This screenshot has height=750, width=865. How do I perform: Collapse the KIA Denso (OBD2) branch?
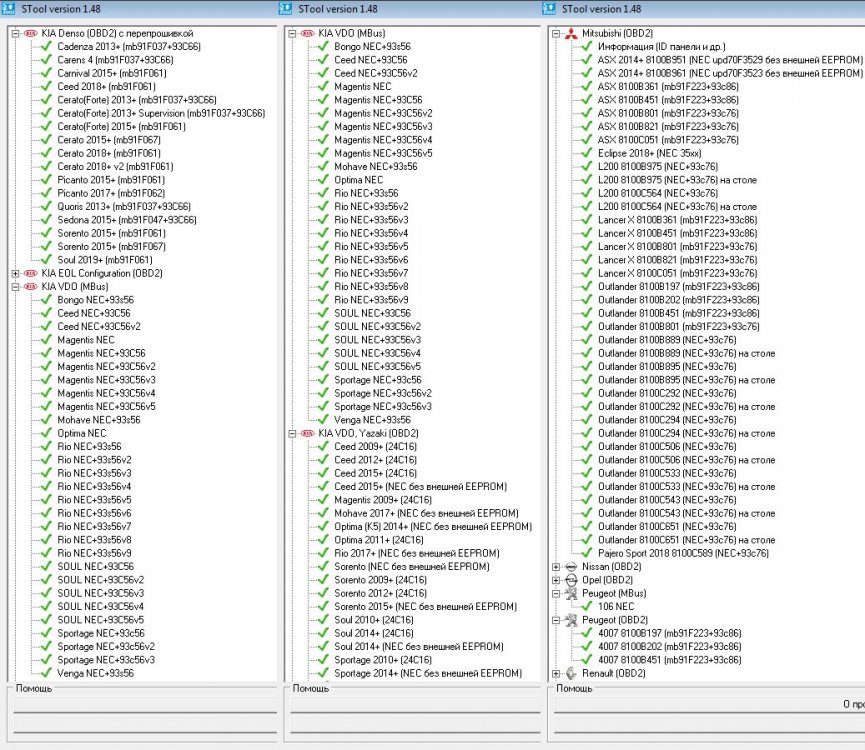pos(15,34)
